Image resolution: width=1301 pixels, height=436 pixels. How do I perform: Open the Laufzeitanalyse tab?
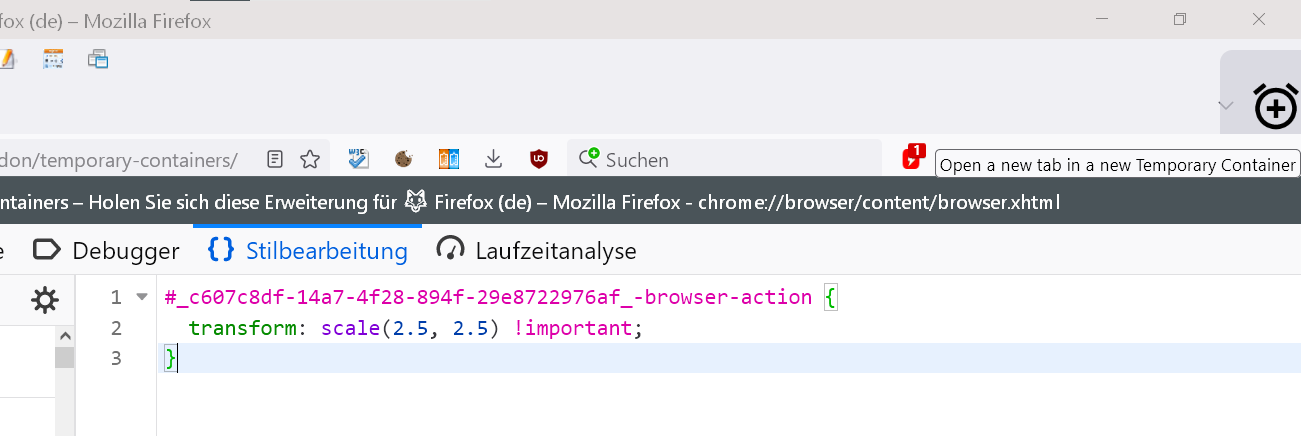point(537,250)
